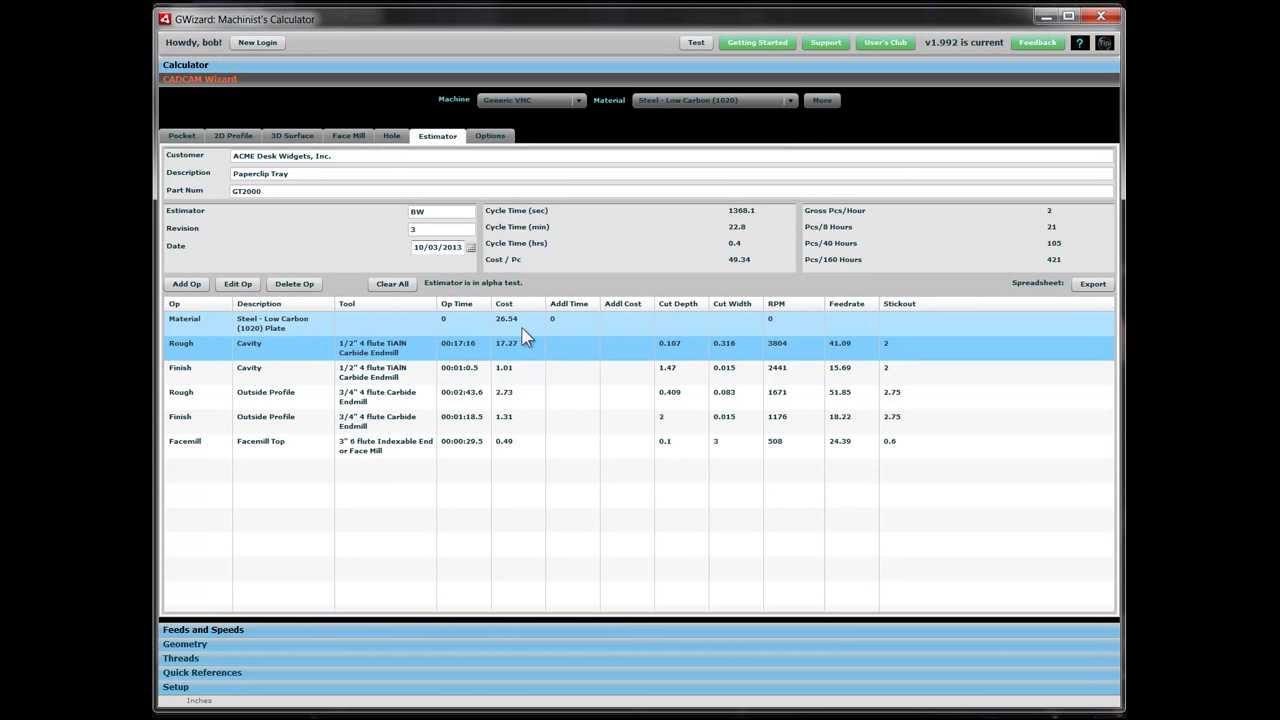Click the 3" 6 flute Indexable End tool cell

(385, 446)
